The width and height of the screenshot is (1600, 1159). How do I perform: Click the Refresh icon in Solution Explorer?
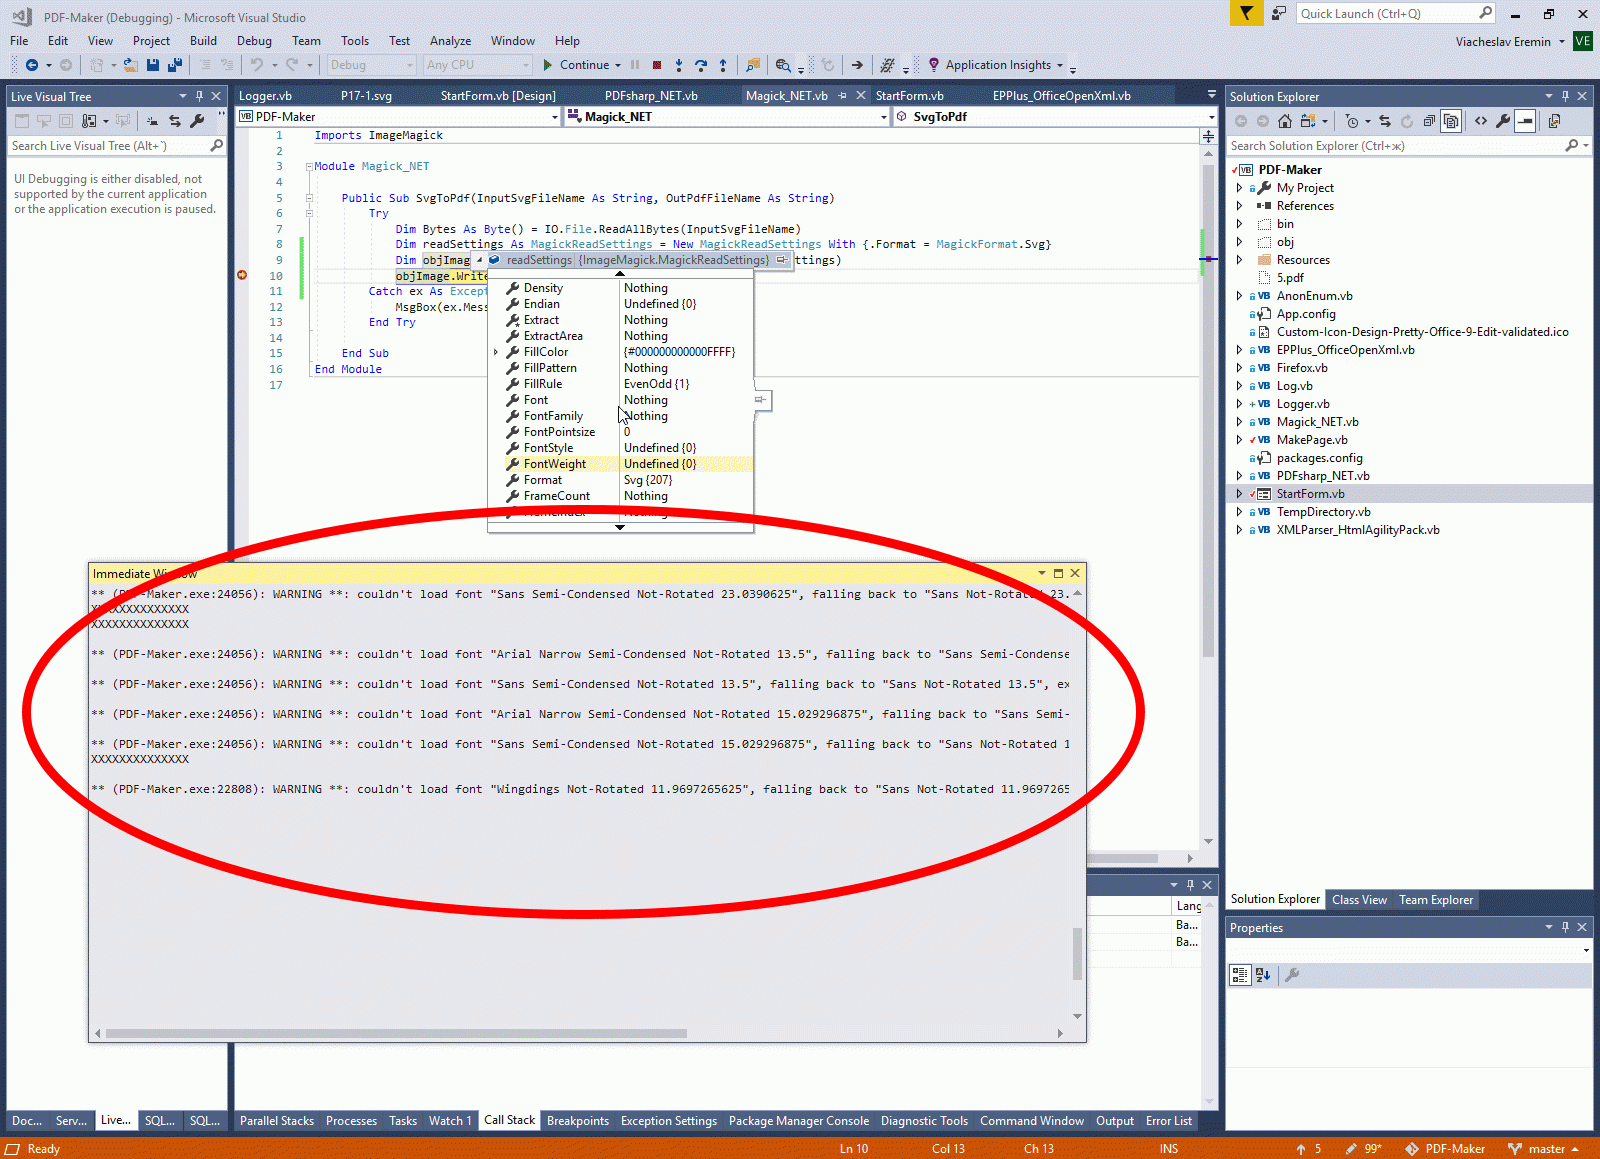(1407, 121)
